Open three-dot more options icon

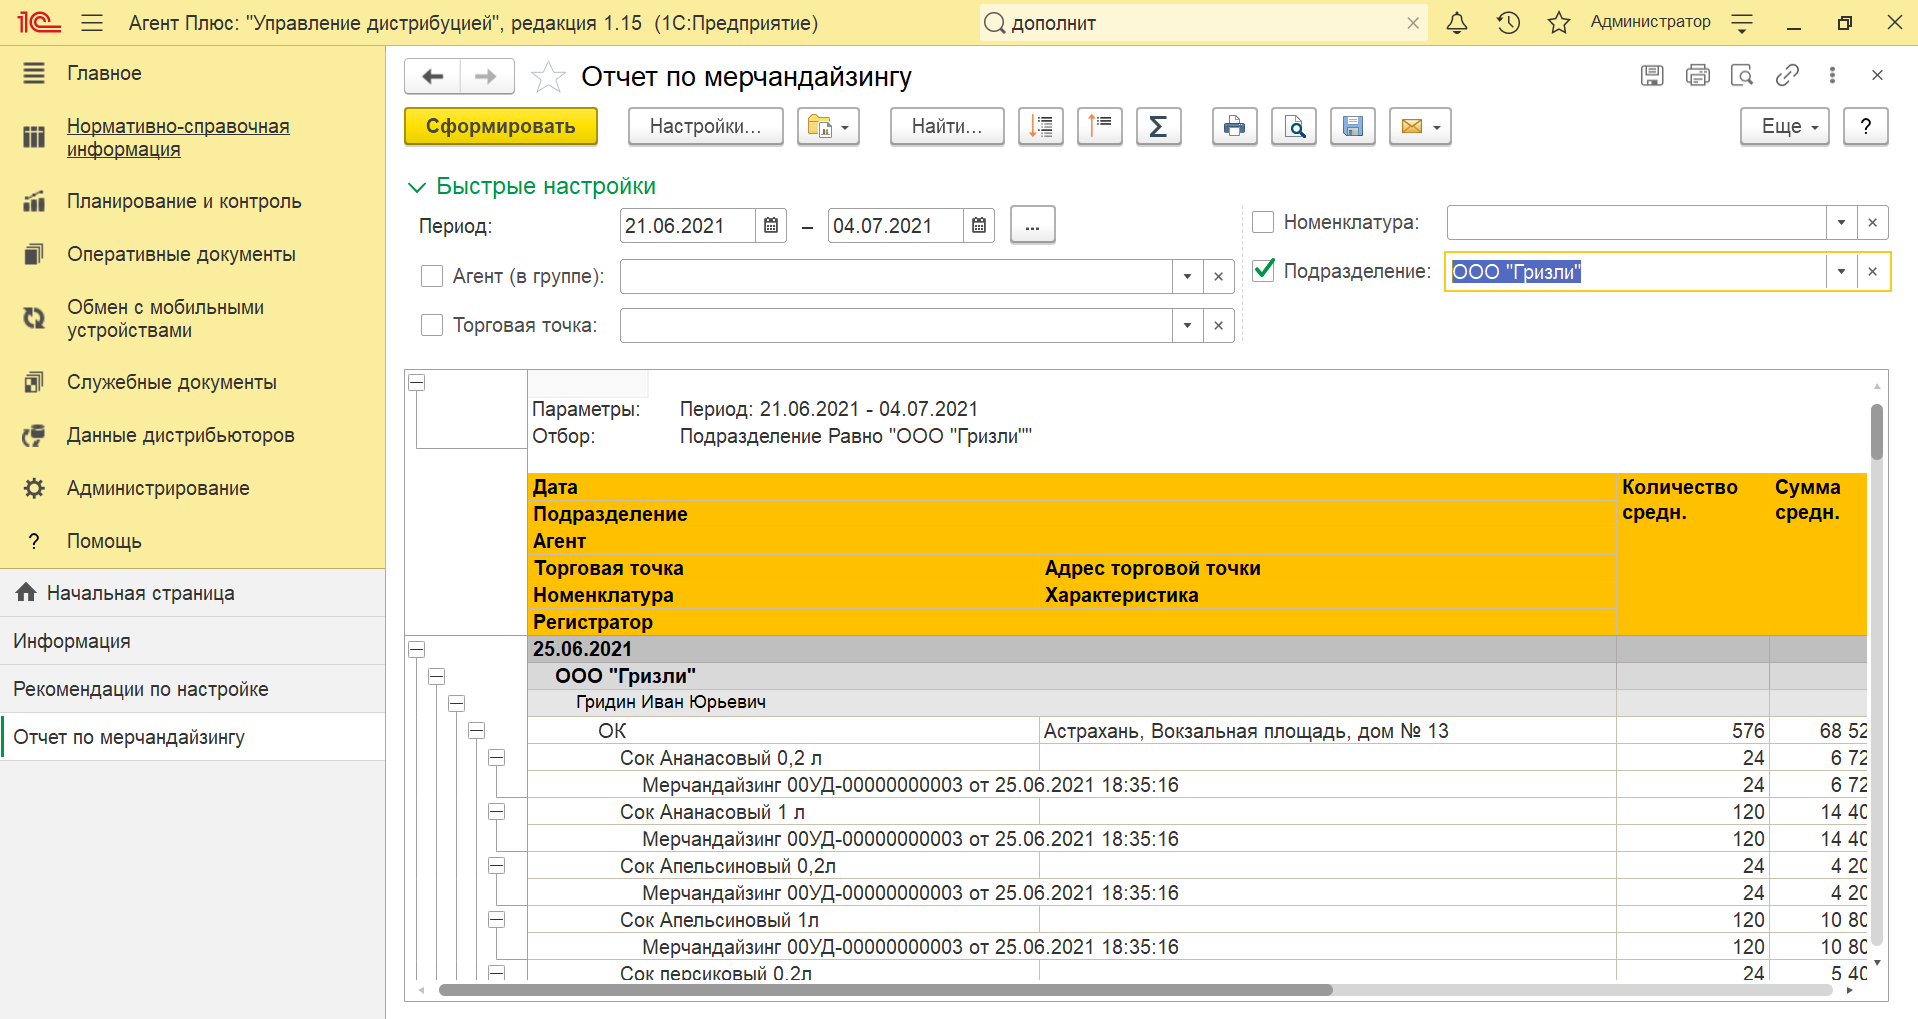1832,75
